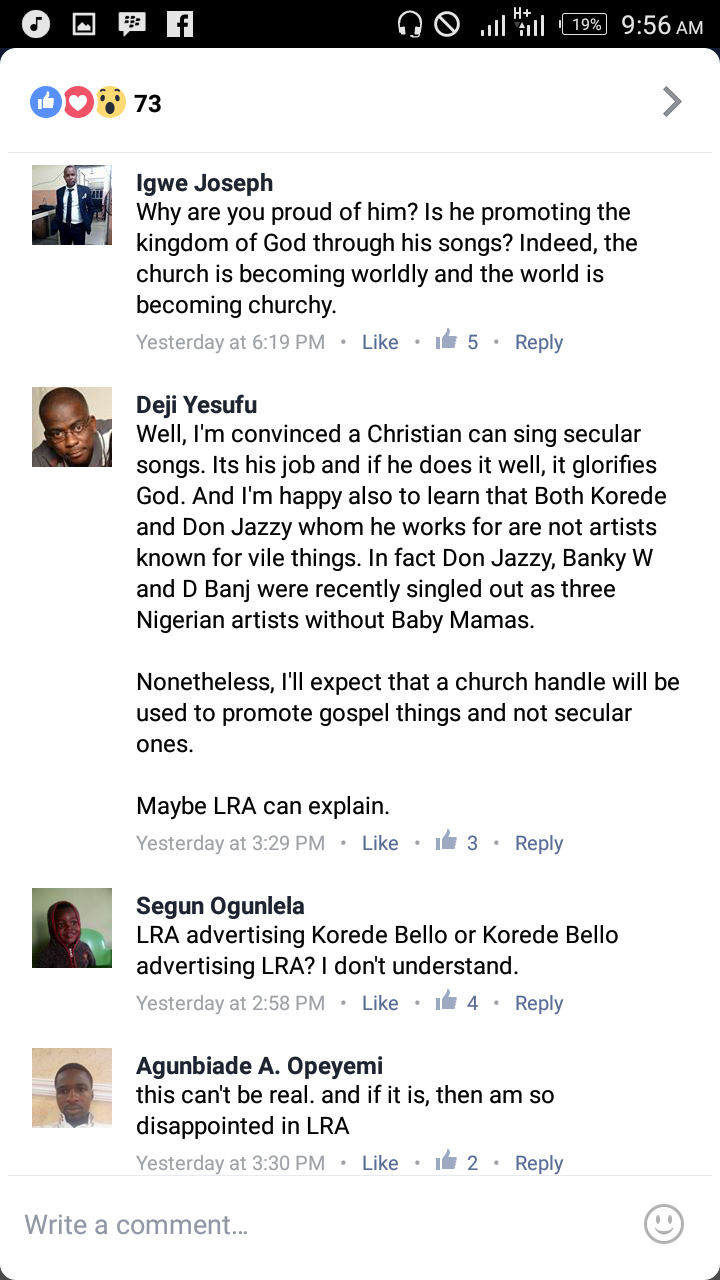Tap the red Love reaction icon
The width and height of the screenshot is (720, 1280).
click(78, 102)
